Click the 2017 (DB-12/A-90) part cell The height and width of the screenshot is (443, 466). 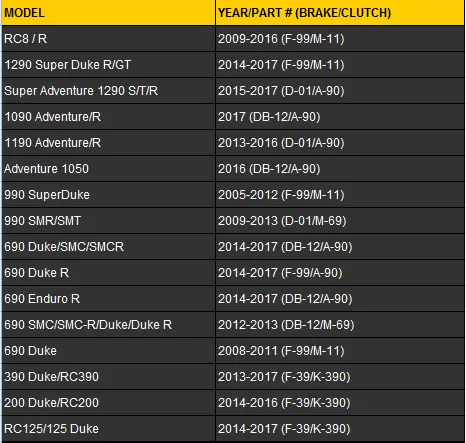pyautogui.click(x=340, y=117)
